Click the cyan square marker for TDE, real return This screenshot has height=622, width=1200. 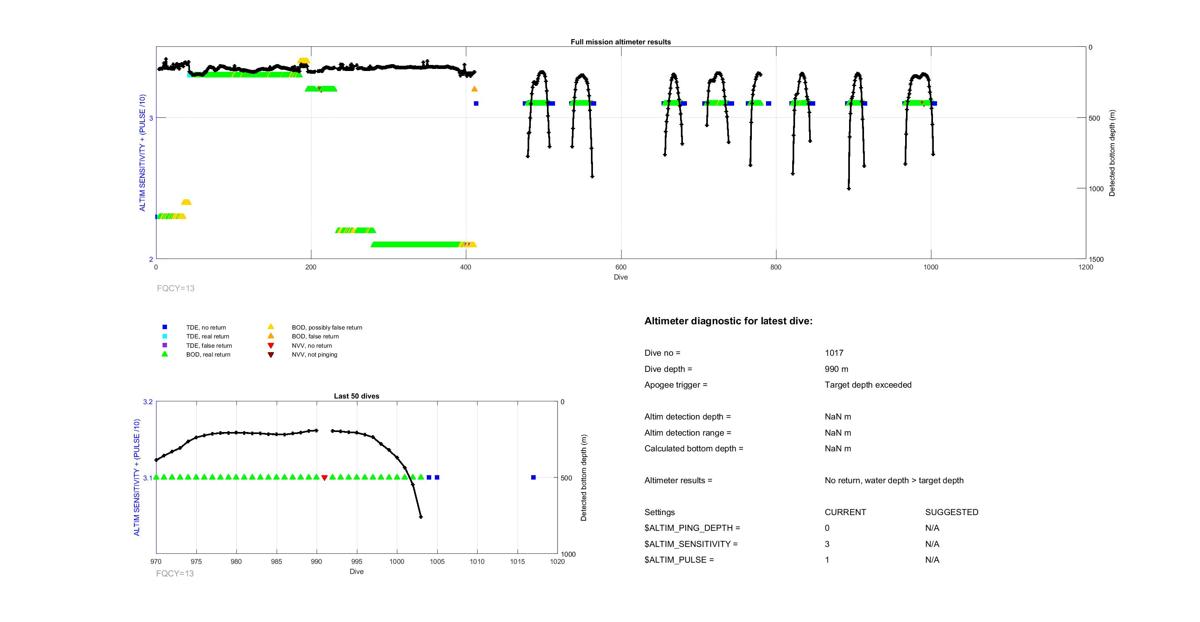(166, 336)
